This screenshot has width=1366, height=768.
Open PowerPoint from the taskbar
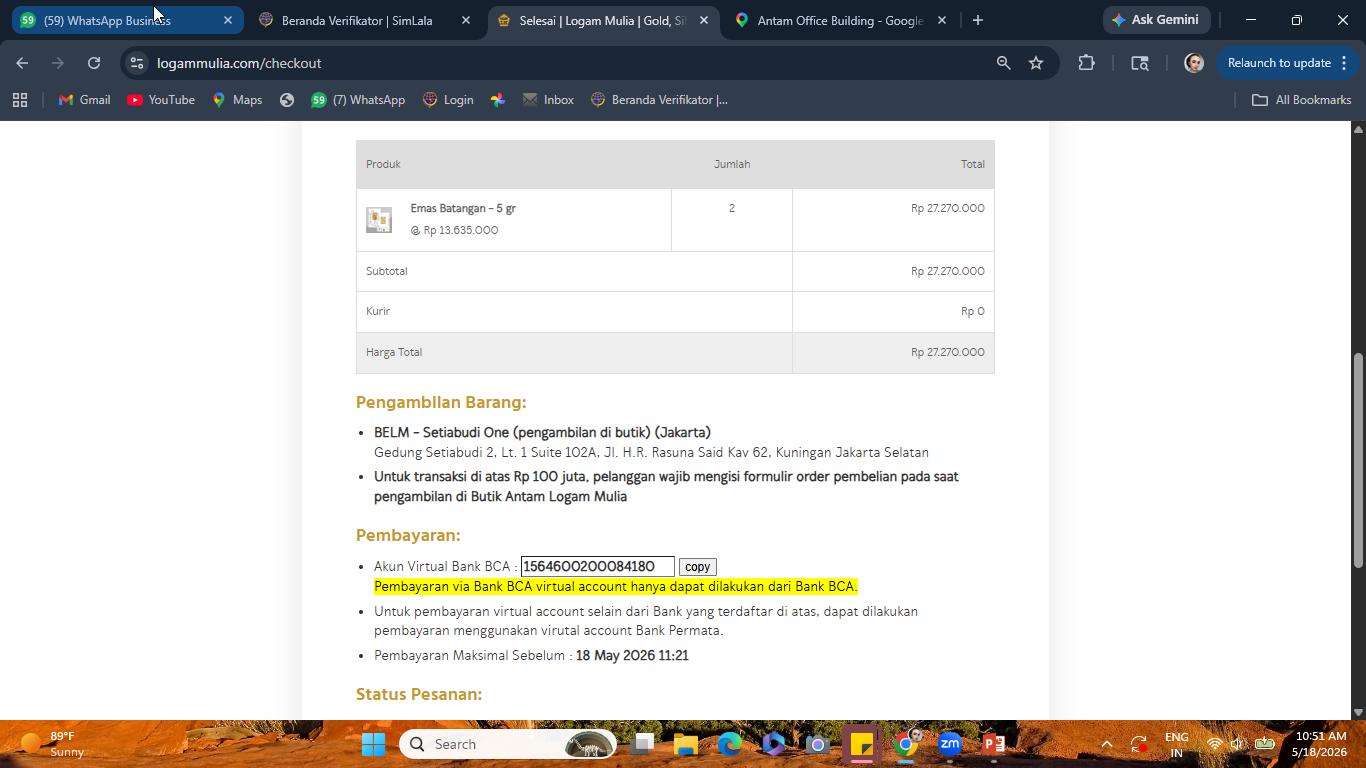pyautogui.click(x=994, y=744)
